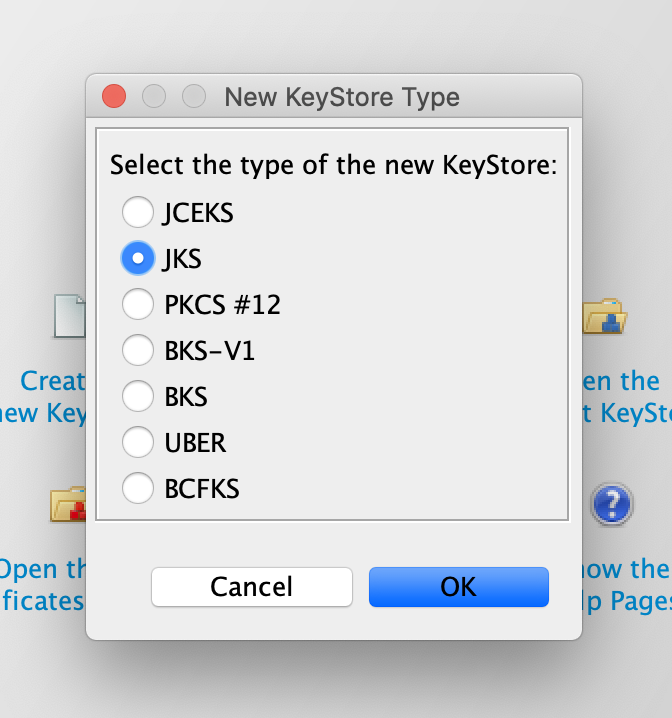Select the JCEKS radio button
Image resolution: width=672 pixels, height=718 pixels.
pyautogui.click(x=137, y=212)
